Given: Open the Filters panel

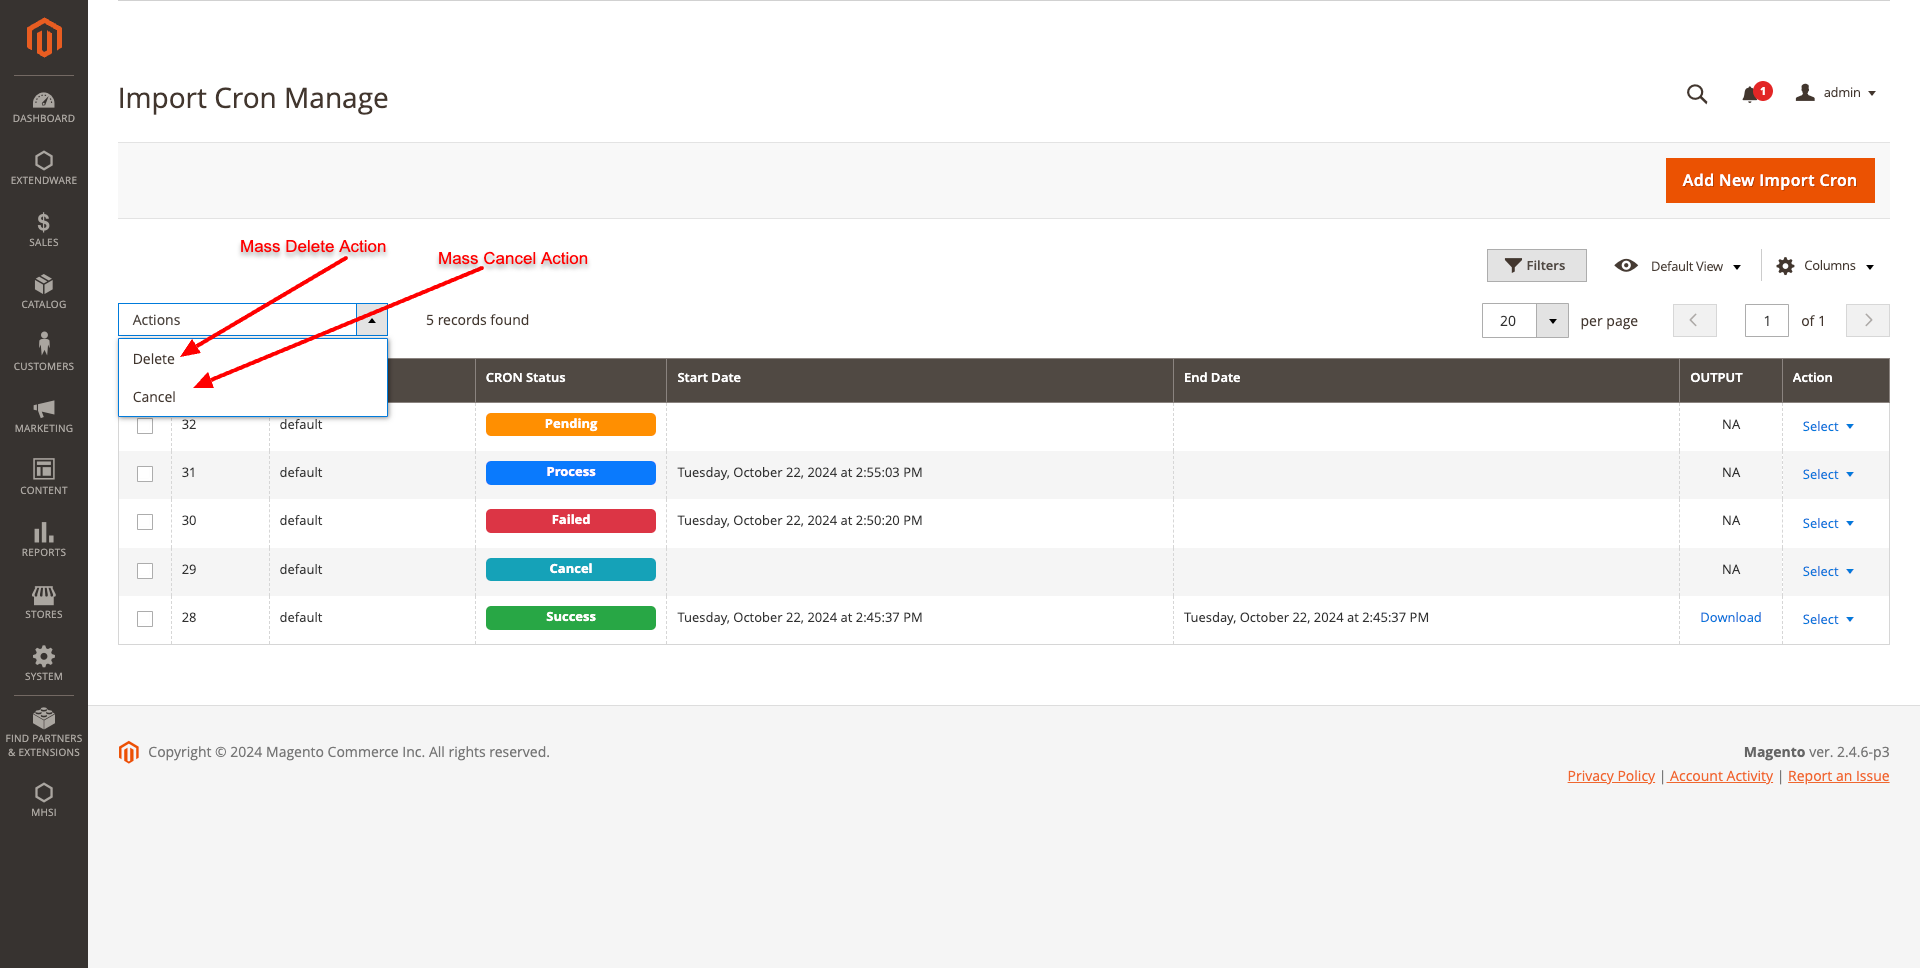Looking at the screenshot, I should point(1536,266).
